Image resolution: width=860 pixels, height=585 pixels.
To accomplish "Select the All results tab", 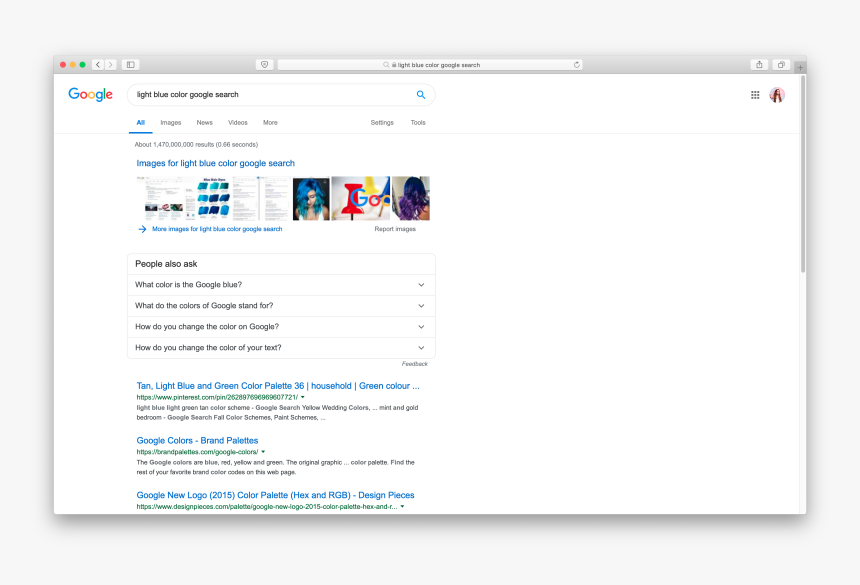I will 140,123.
